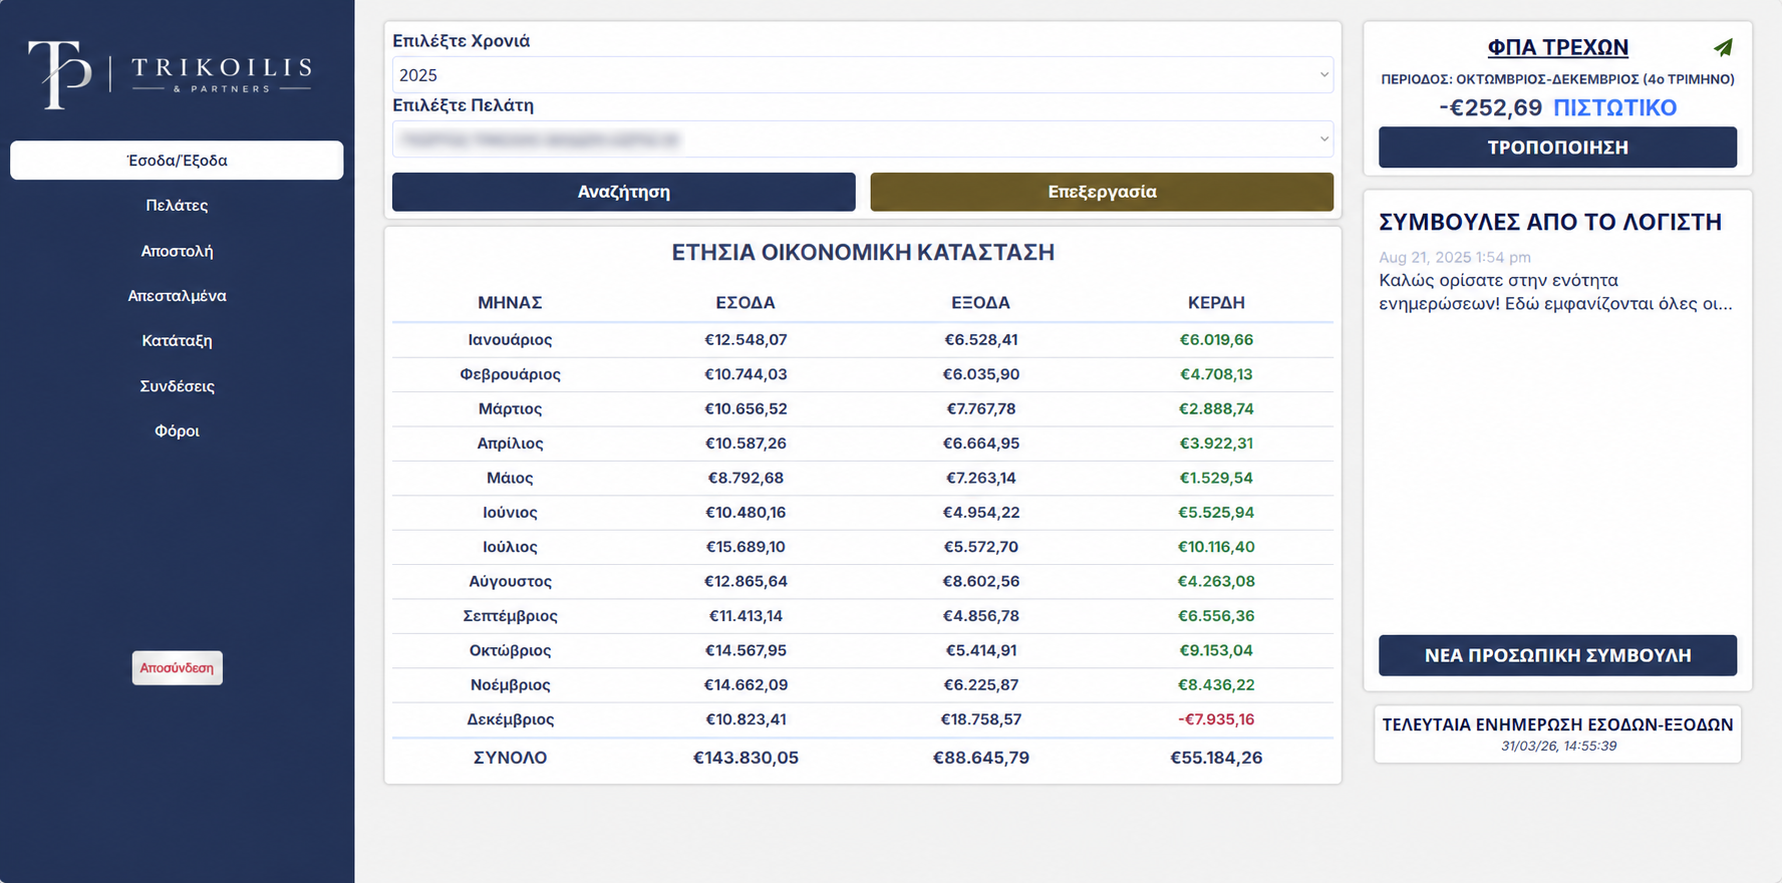
Task: Click the green paper plane send icon
Action: pos(1723,47)
